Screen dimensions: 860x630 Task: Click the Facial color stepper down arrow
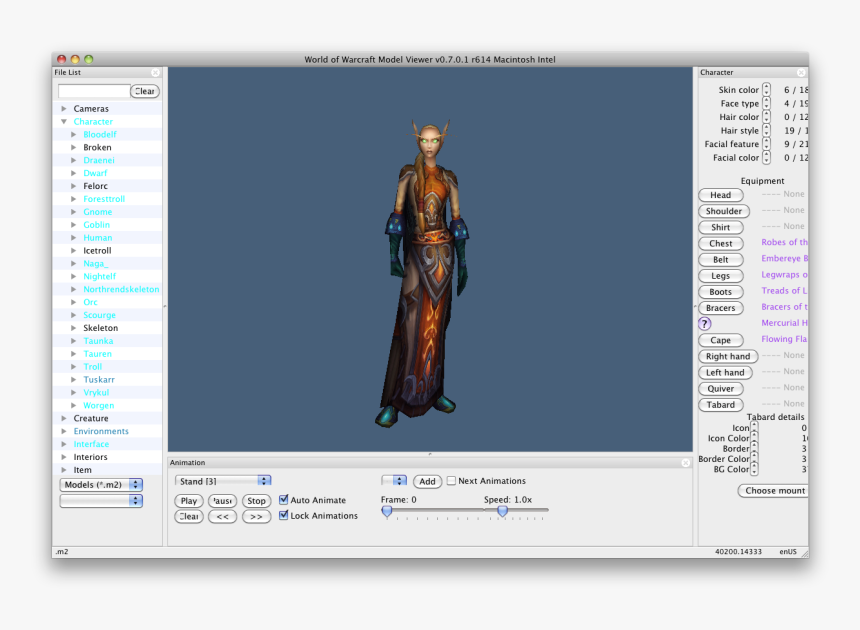point(766,160)
